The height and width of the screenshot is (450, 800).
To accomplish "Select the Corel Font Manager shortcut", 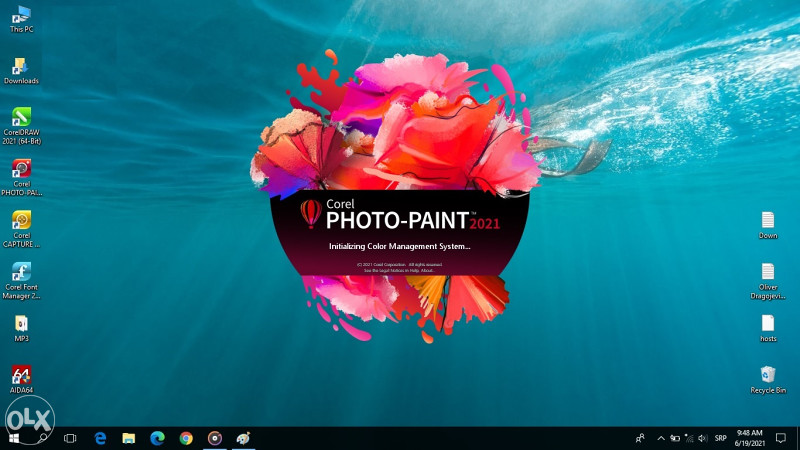I will click(21, 281).
